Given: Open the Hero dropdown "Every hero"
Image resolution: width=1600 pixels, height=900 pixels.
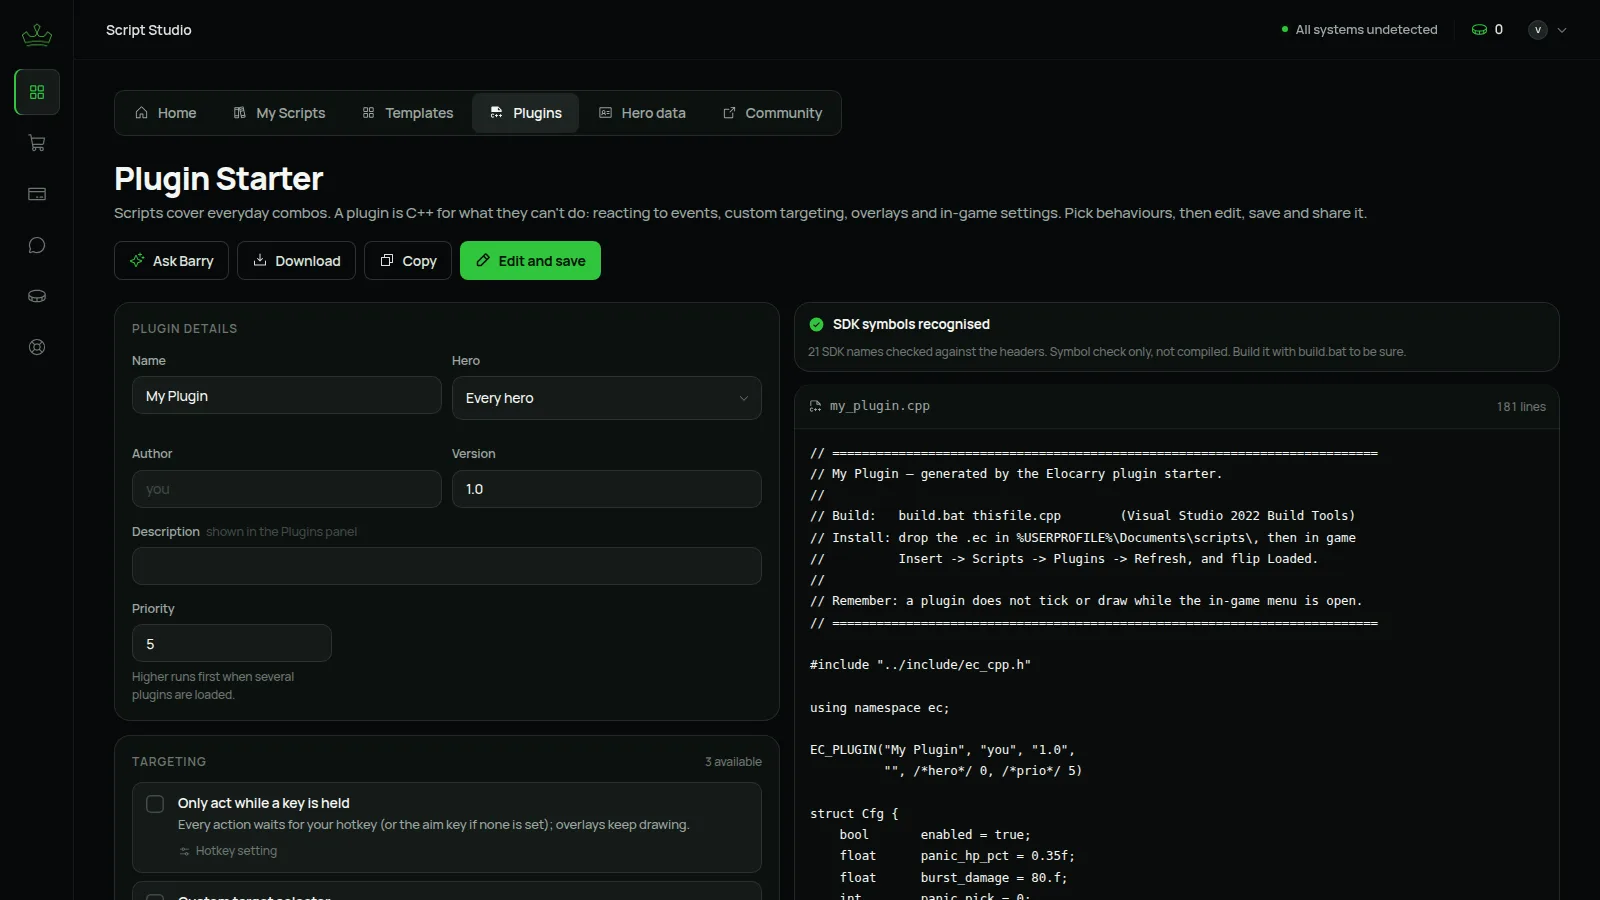Looking at the screenshot, I should pos(607,398).
